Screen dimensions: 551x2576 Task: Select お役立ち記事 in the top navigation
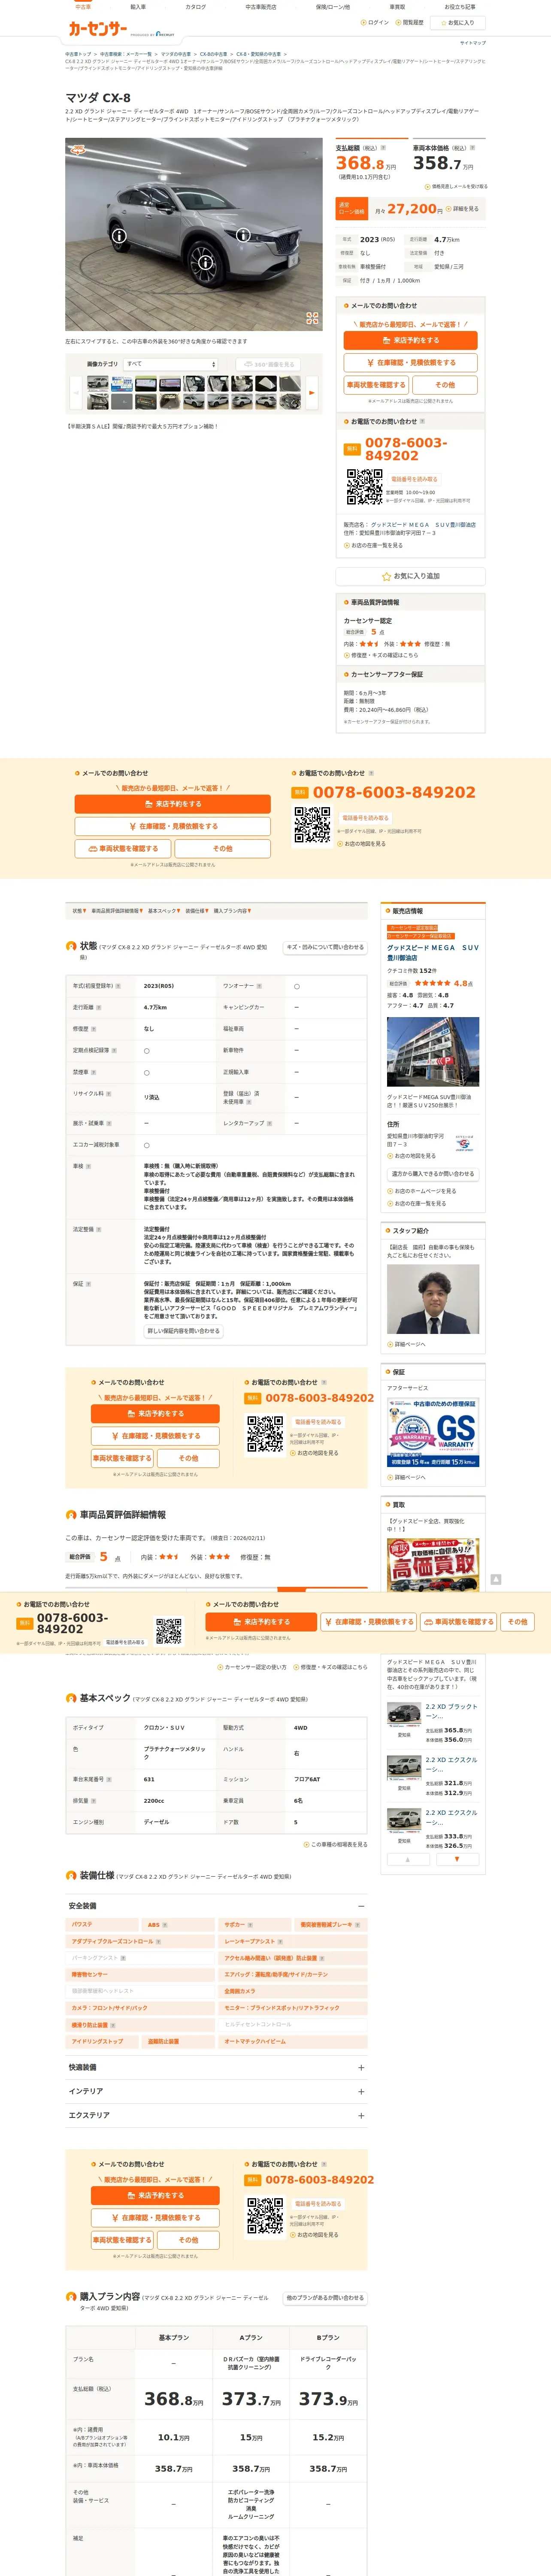460,7
